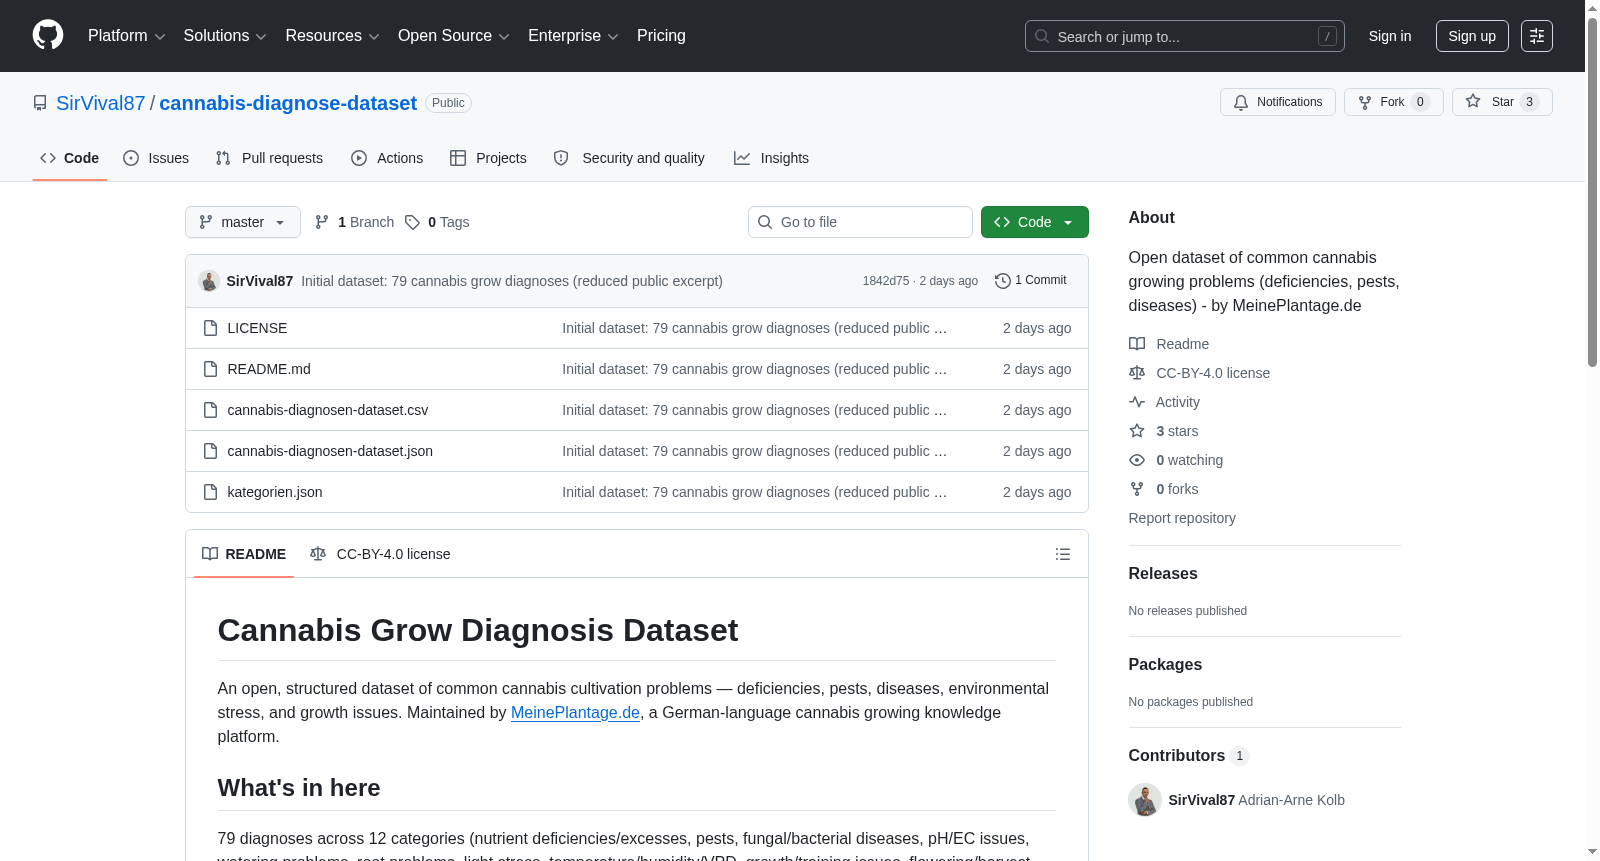The height and width of the screenshot is (861, 1600).
Task: Open the Packages heading link
Action: [1165, 664]
